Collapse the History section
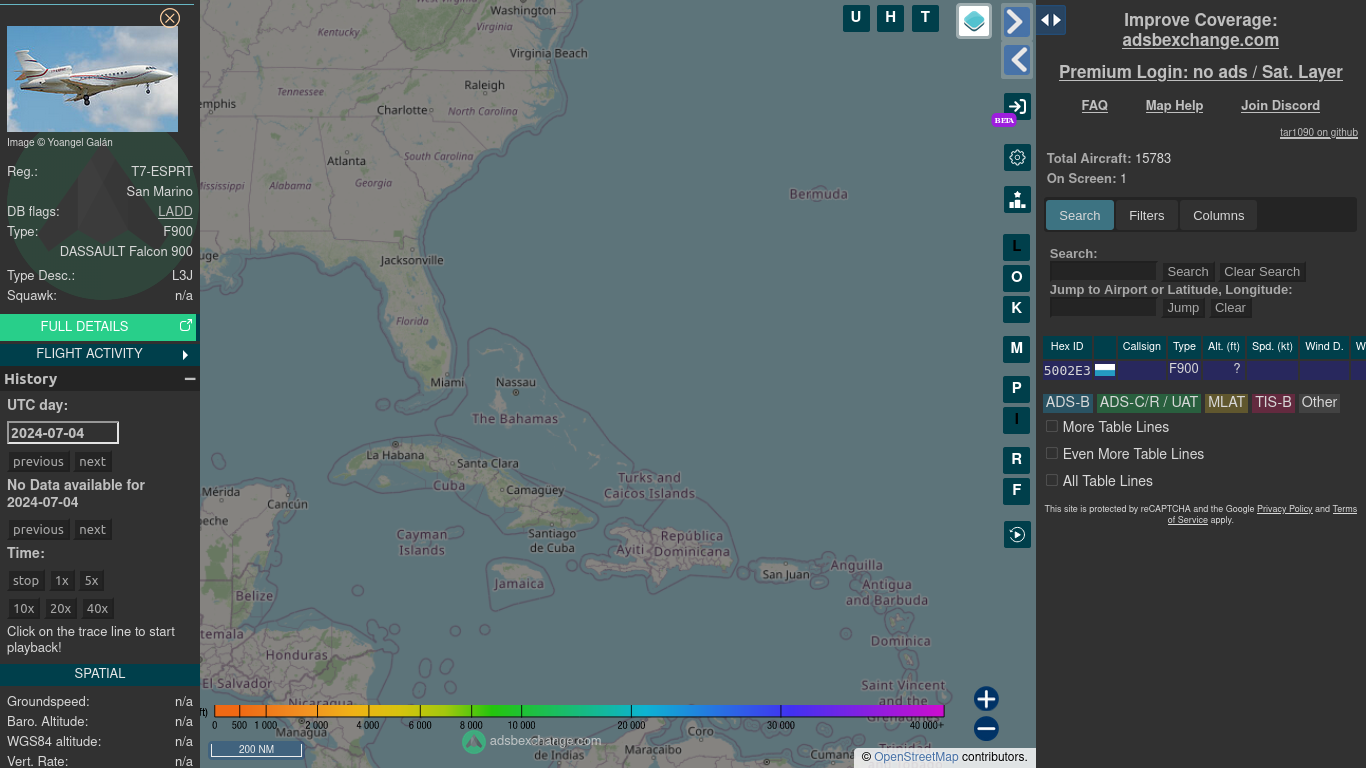The image size is (1366, 768). click(190, 379)
